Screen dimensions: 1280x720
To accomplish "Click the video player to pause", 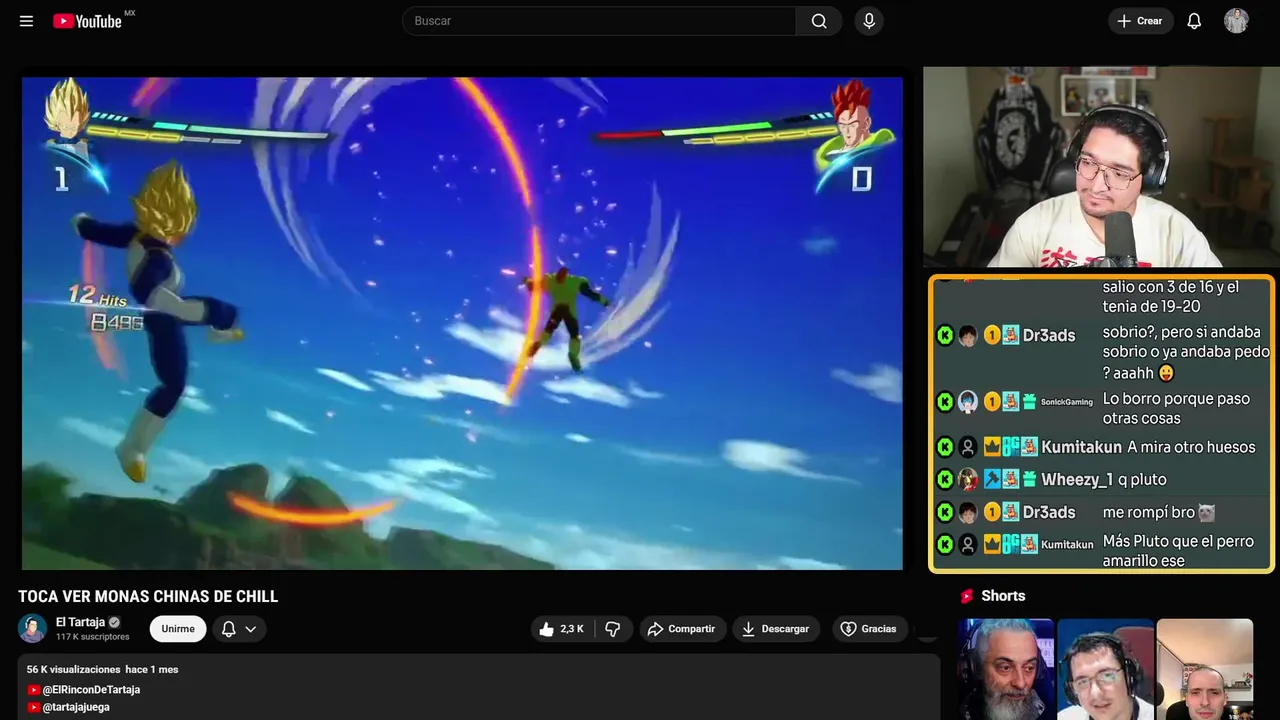I will tap(462, 323).
